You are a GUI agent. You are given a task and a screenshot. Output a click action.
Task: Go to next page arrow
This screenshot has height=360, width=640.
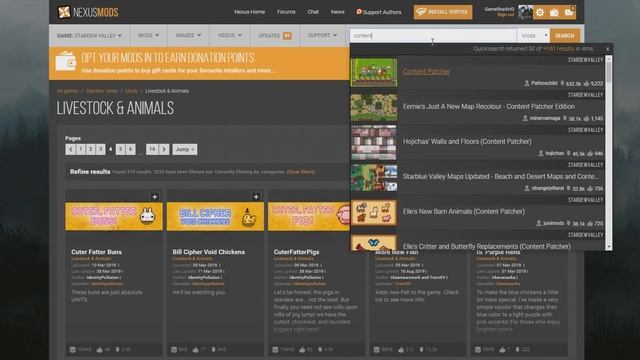[164, 149]
